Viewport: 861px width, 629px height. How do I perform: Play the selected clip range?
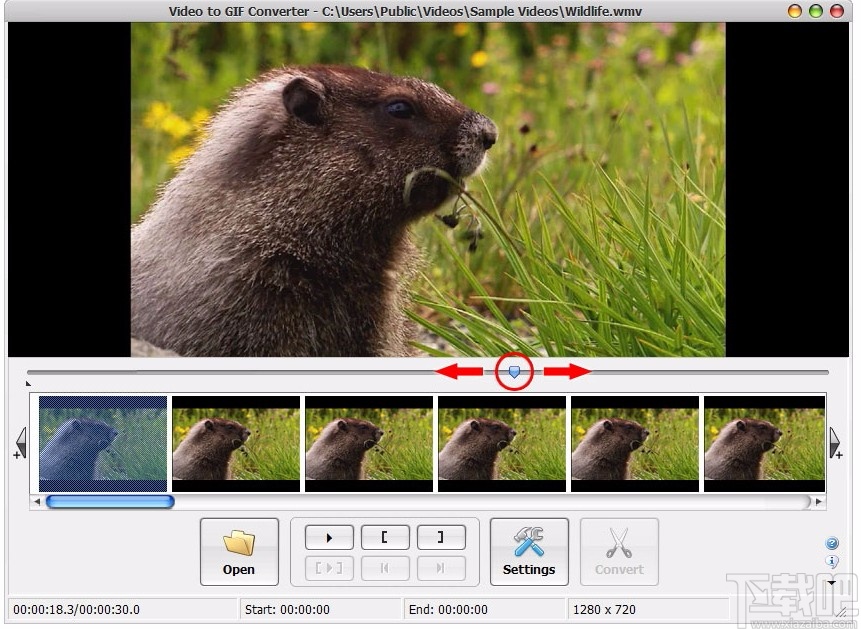[x=329, y=568]
